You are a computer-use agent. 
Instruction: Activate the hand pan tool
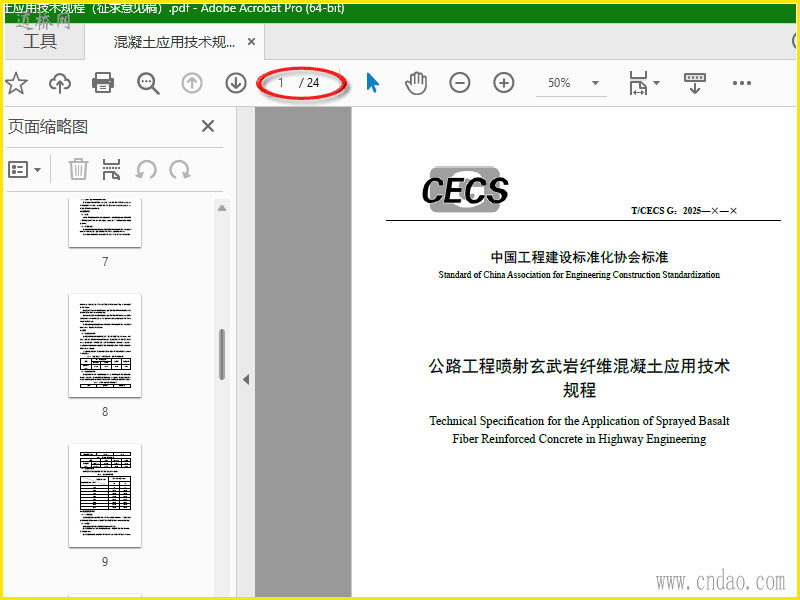point(416,83)
